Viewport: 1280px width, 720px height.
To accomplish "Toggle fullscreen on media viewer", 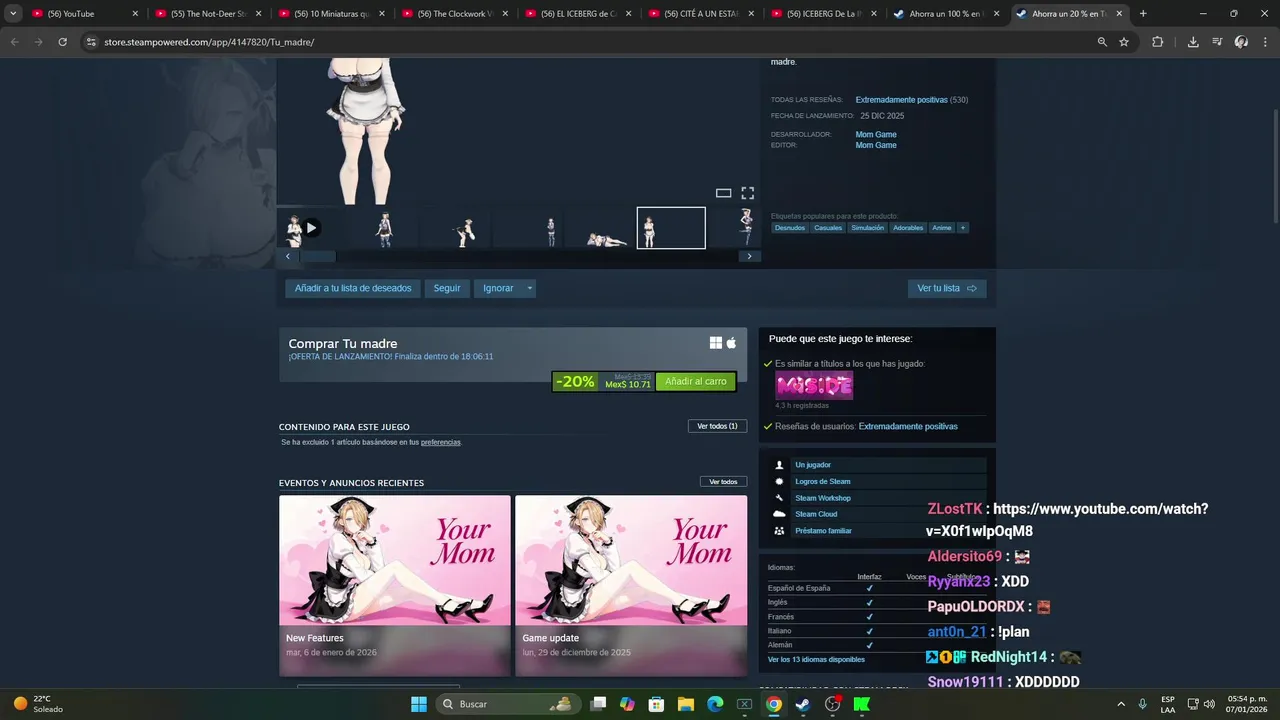I will [747, 193].
